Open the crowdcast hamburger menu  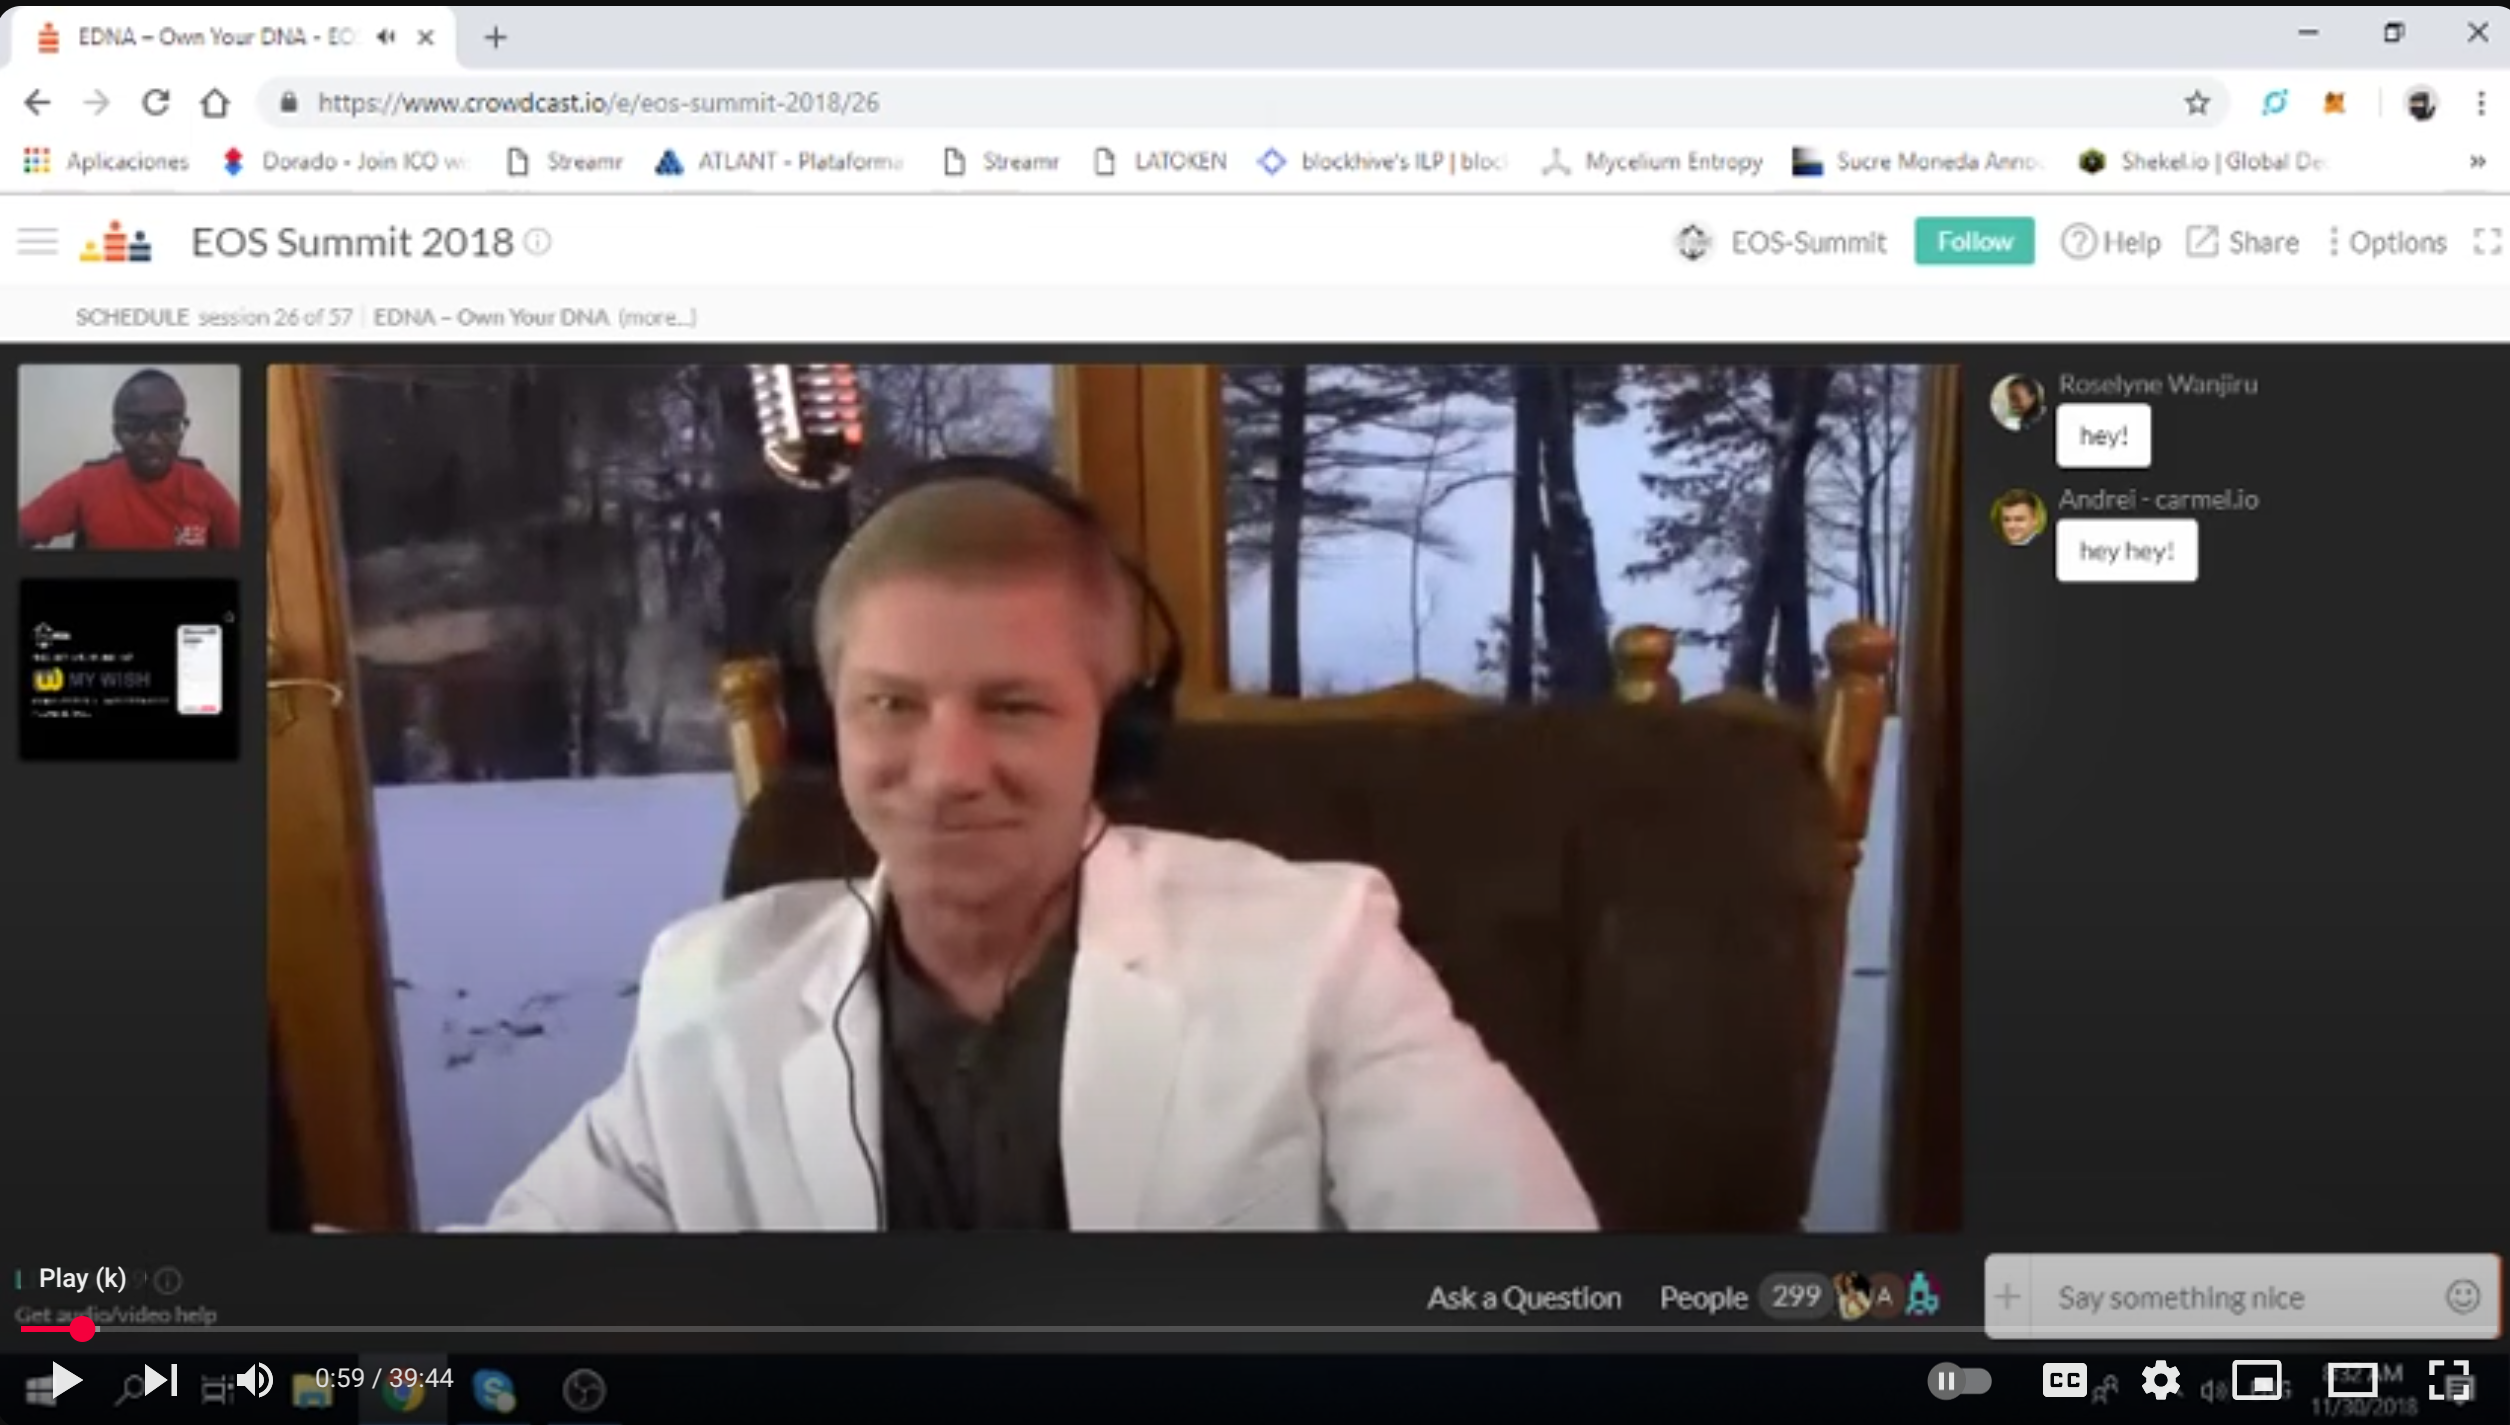[x=38, y=241]
